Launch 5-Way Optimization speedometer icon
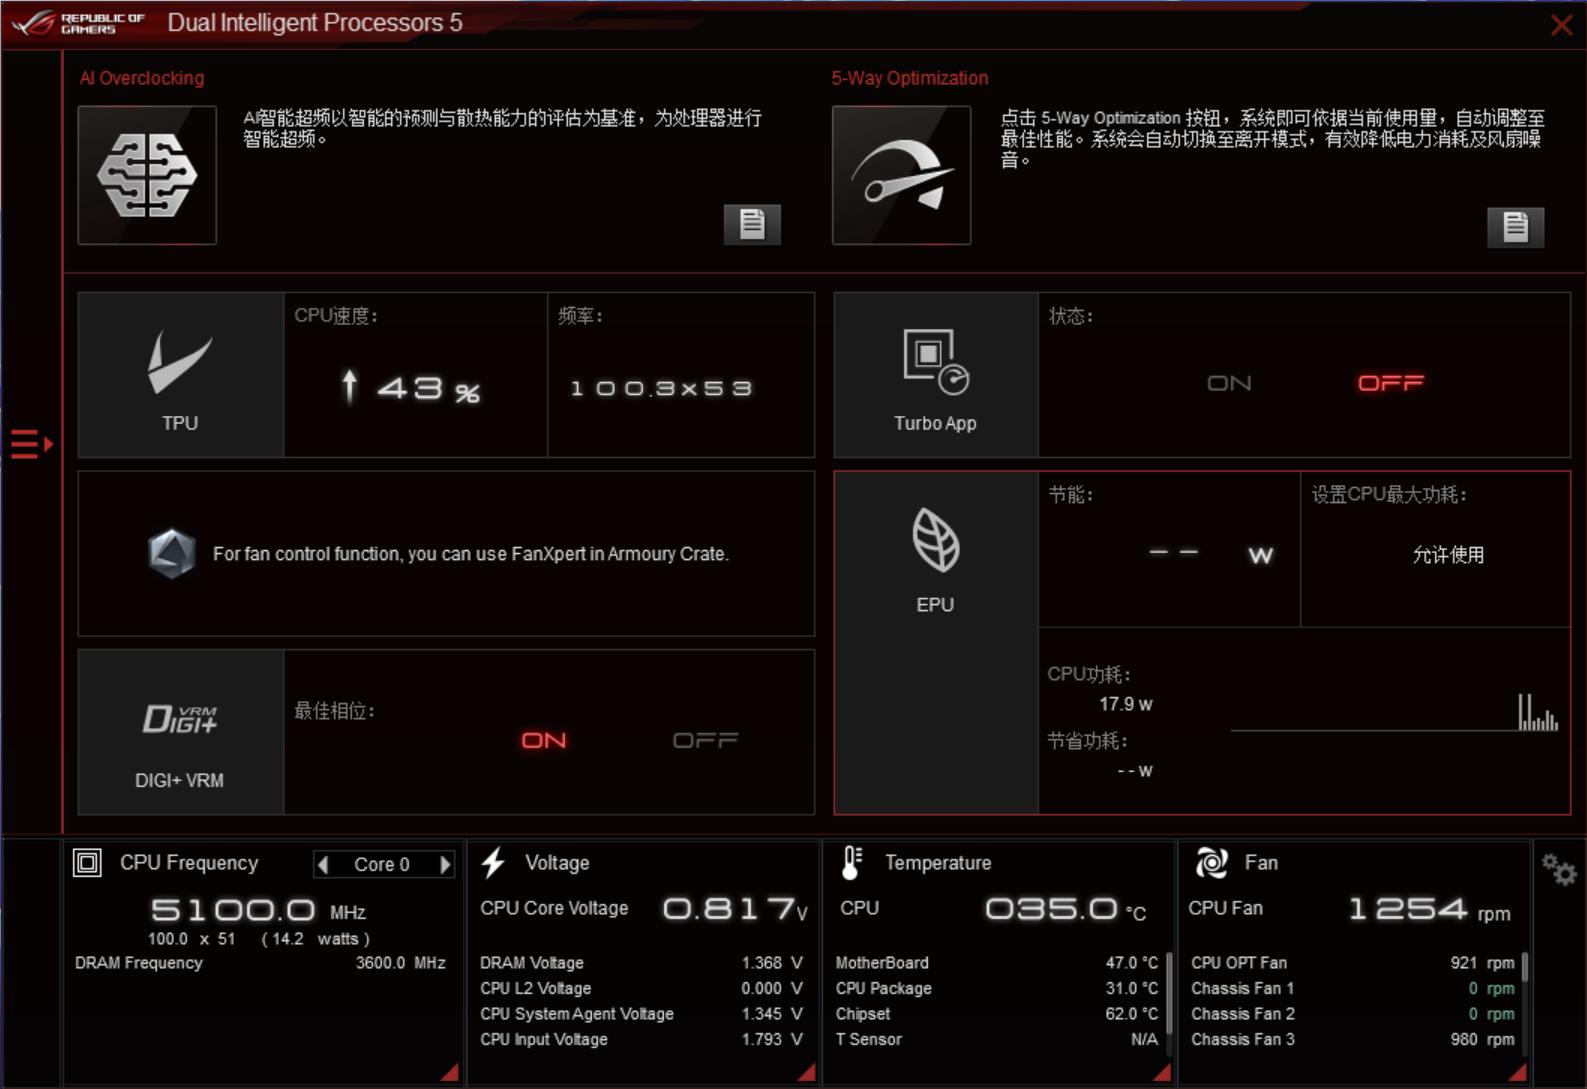1587x1089 pixels. pyautogui.click(x=901, y=175)
